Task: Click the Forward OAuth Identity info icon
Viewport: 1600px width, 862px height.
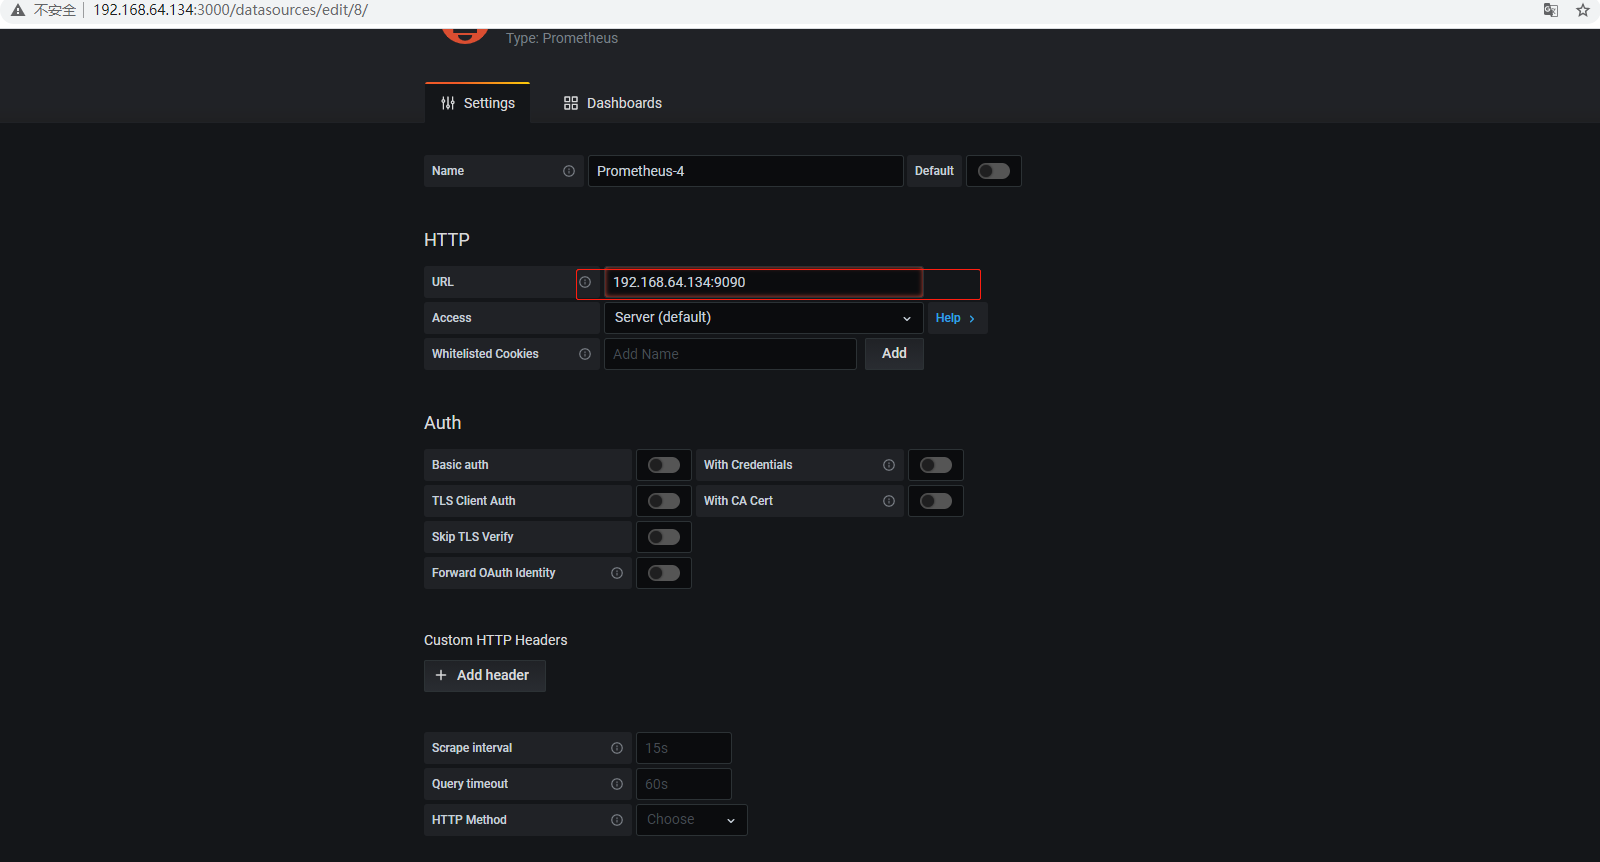Action: click(617, 573)
